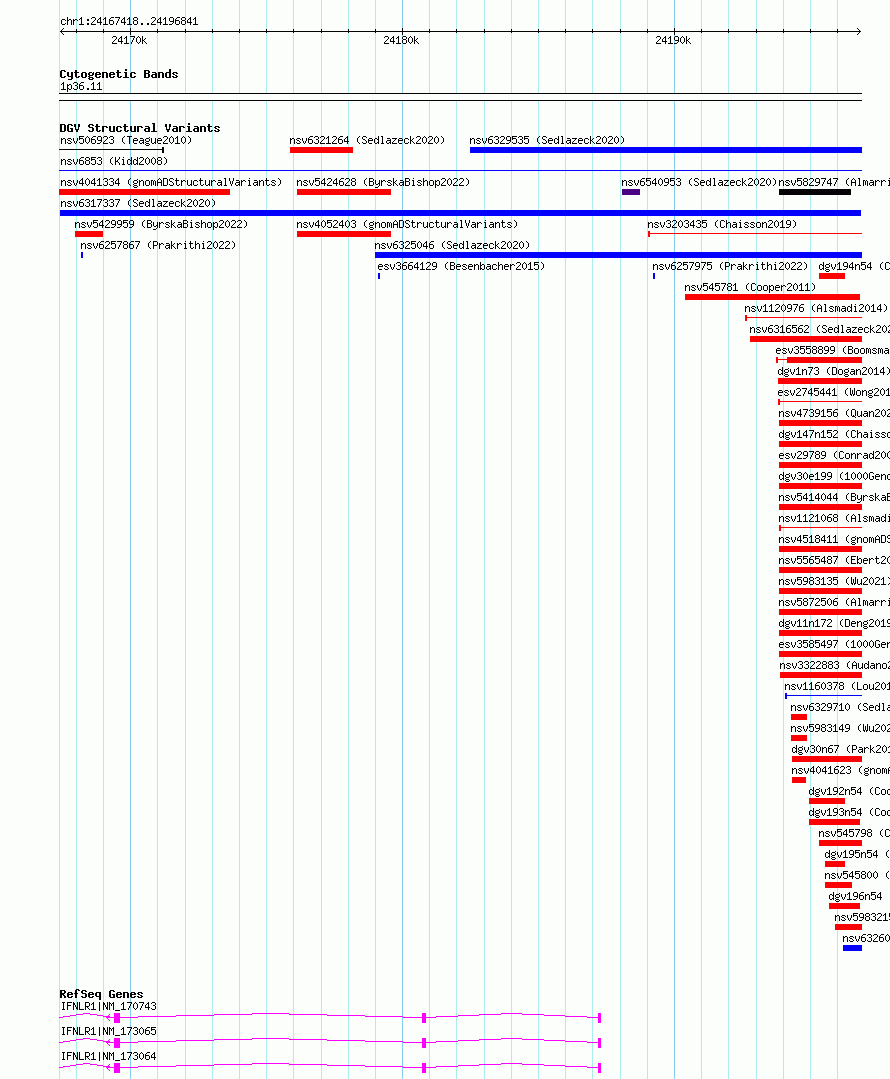
Task: Click the dgv192n54 variant label
Action: [849, 791]
